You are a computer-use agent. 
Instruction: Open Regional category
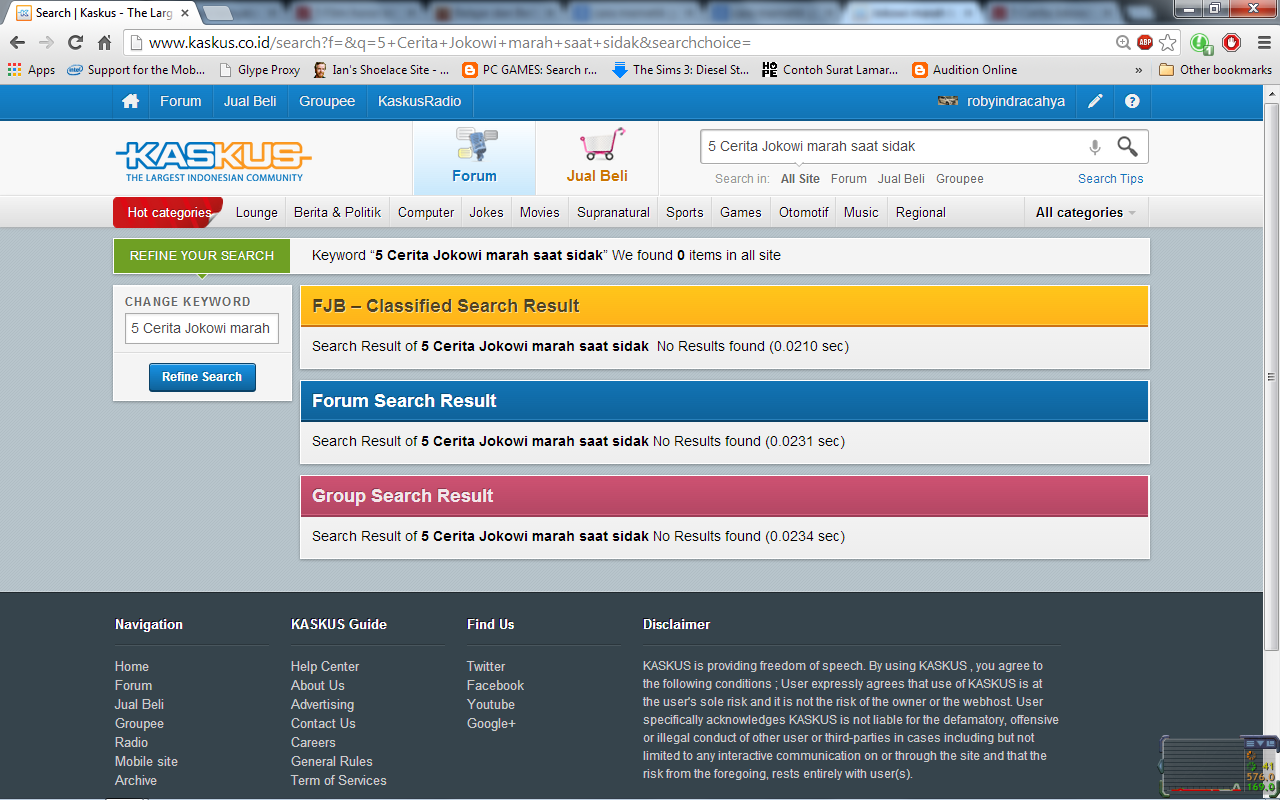tap(921, 212)
